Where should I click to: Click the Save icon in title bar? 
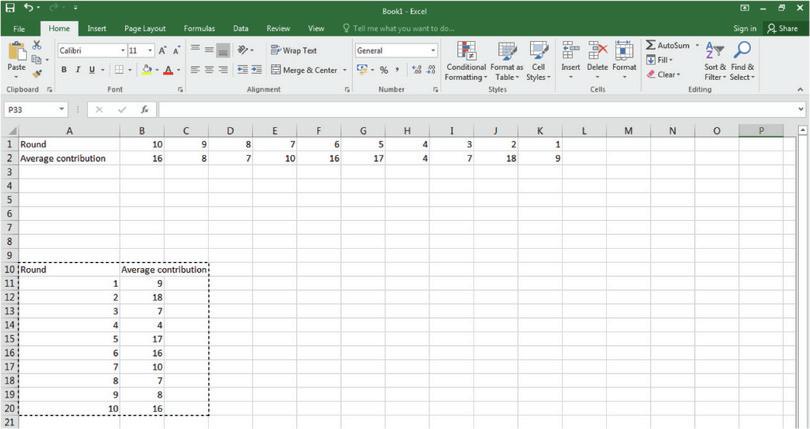pyautogui.click(x=10, y=8)
